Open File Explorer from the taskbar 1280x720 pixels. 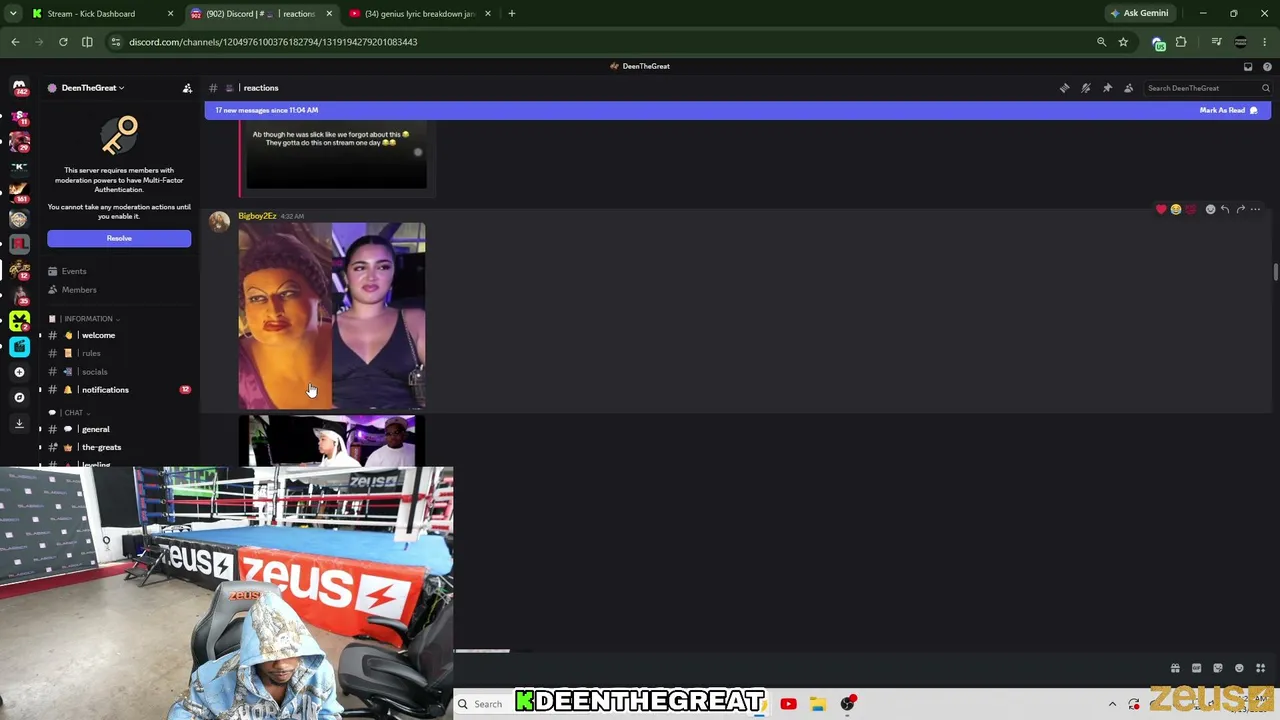[818, 704]
